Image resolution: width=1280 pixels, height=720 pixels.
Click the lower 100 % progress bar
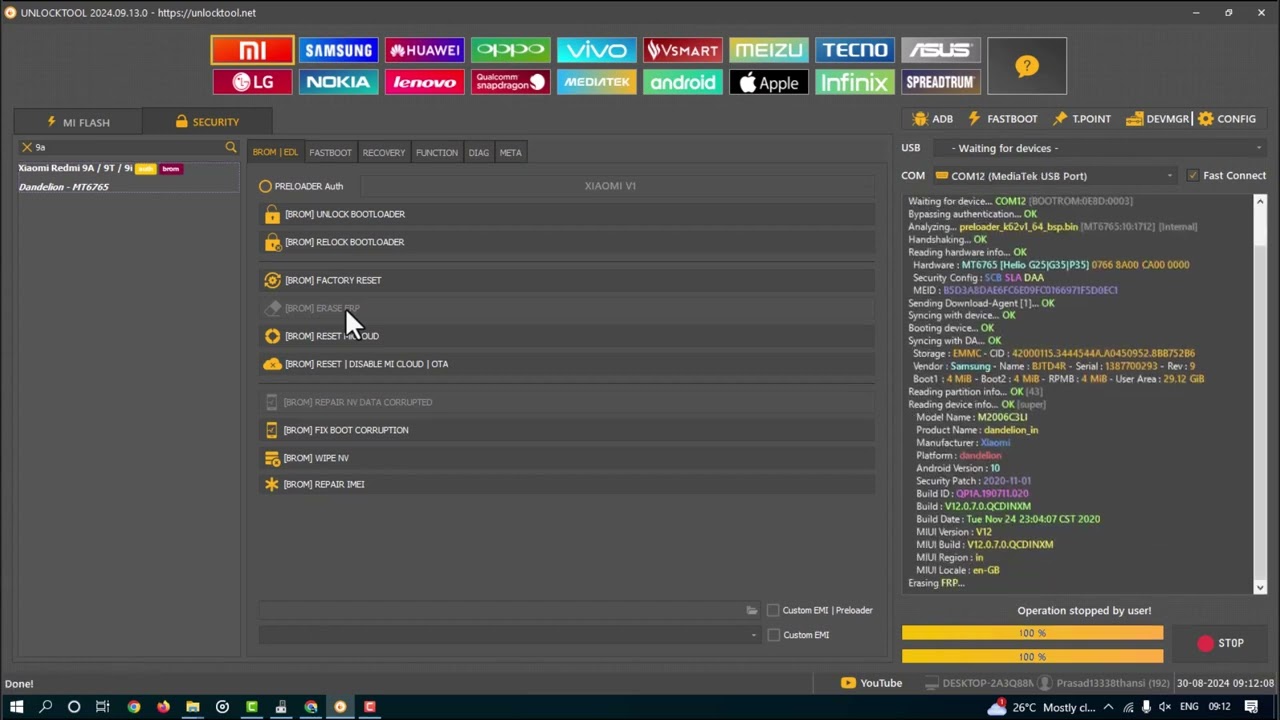(x=1032, y=657)
